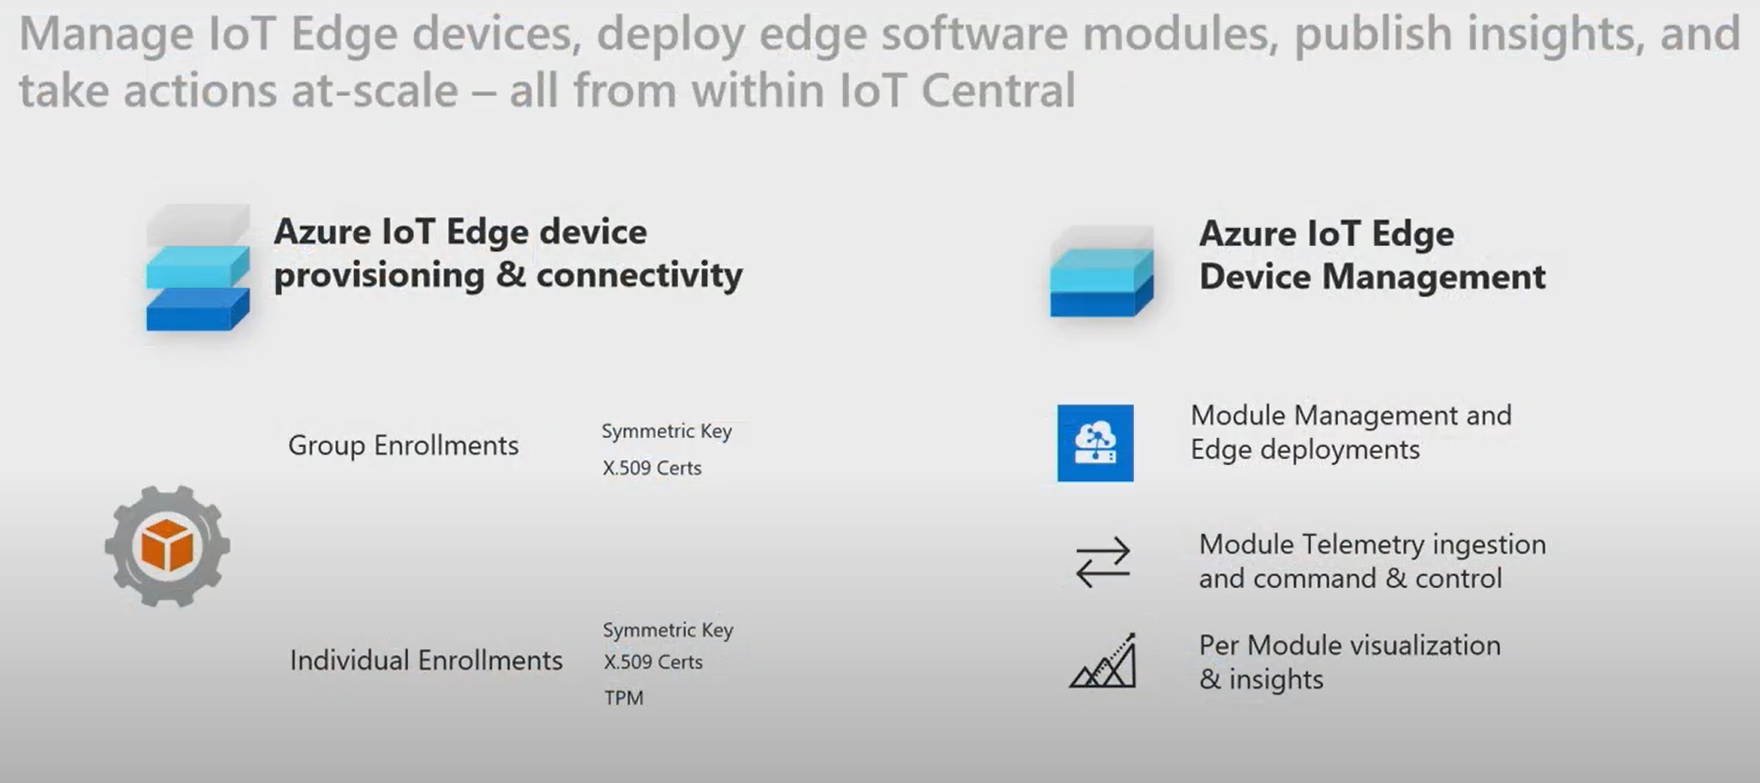Click the orange cube gear icon
This screenshot has width=1760, height=783.
point(167,546)
